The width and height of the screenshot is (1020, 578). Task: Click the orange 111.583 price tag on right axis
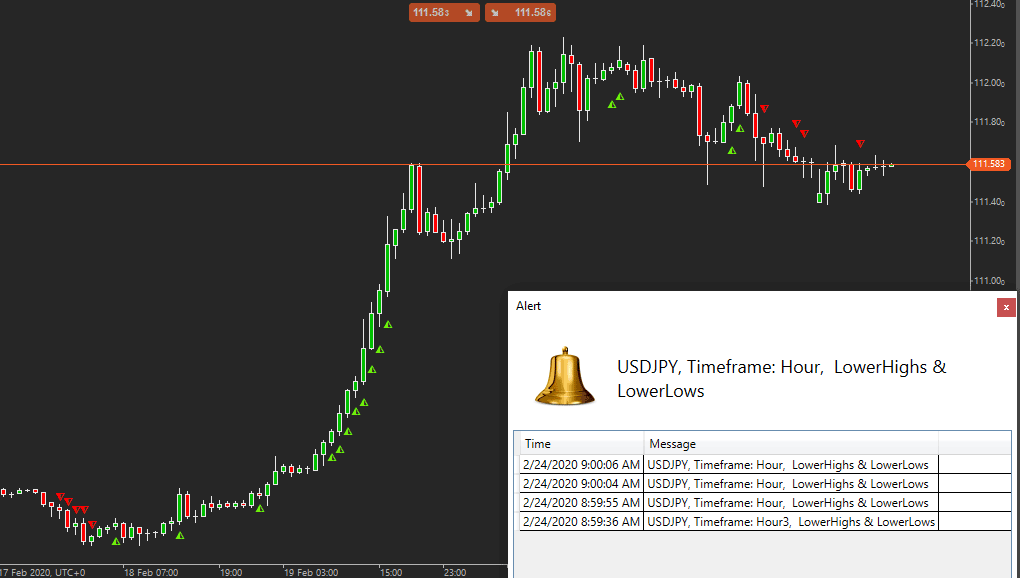988,163
